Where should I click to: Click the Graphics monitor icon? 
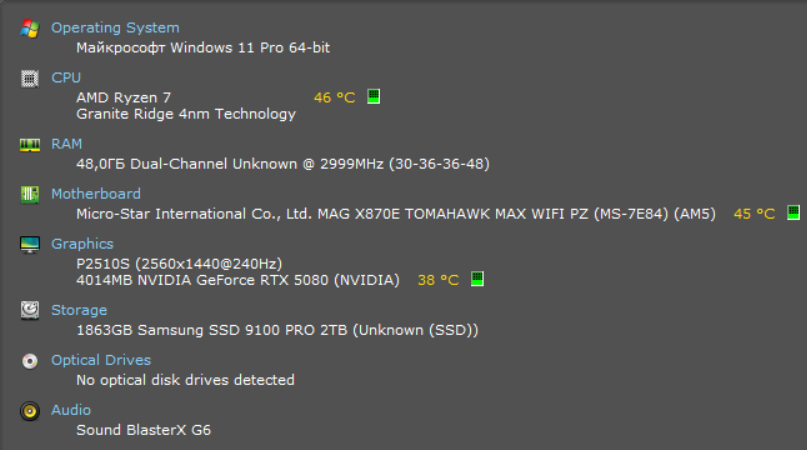click(30, 244)
